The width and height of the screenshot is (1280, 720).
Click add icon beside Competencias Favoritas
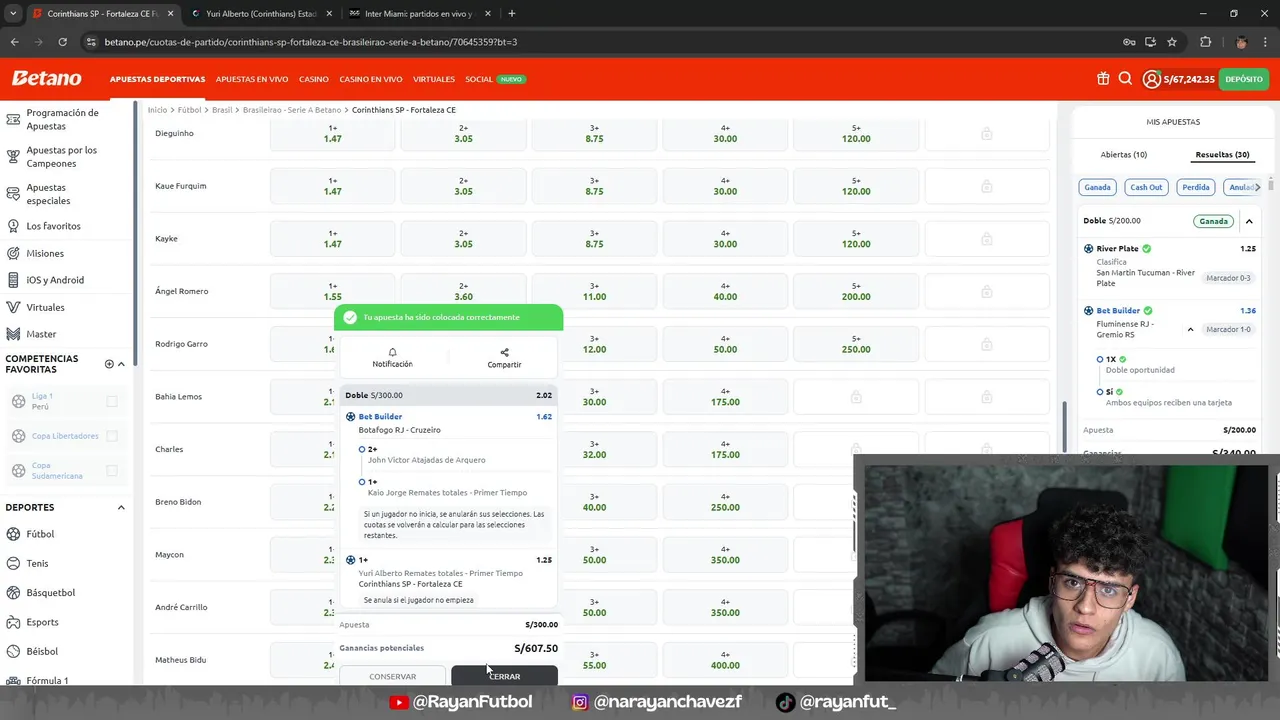coord(109,364)
